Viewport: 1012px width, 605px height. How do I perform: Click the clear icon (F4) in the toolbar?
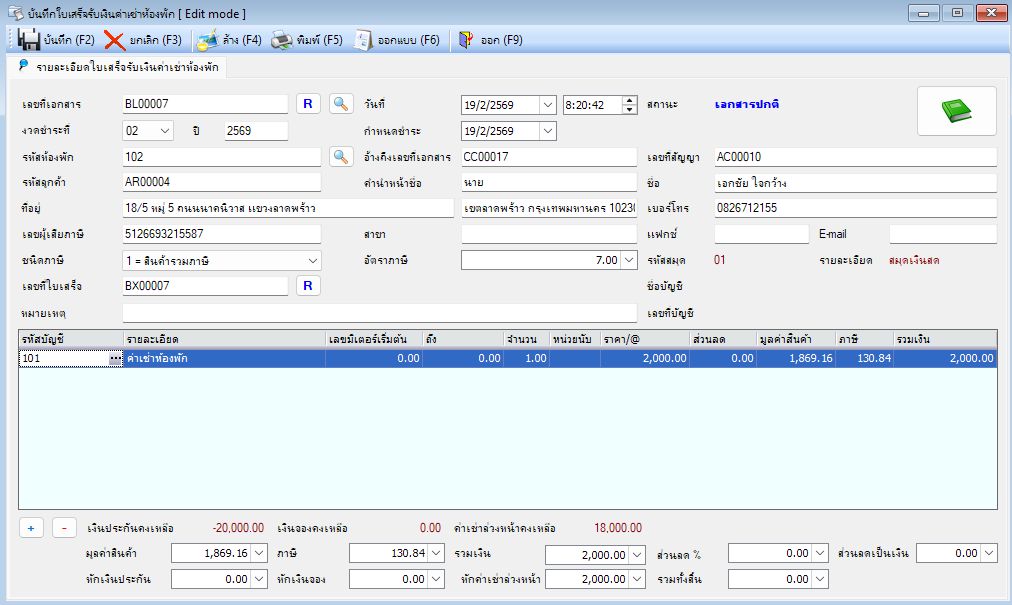(207, 40)
